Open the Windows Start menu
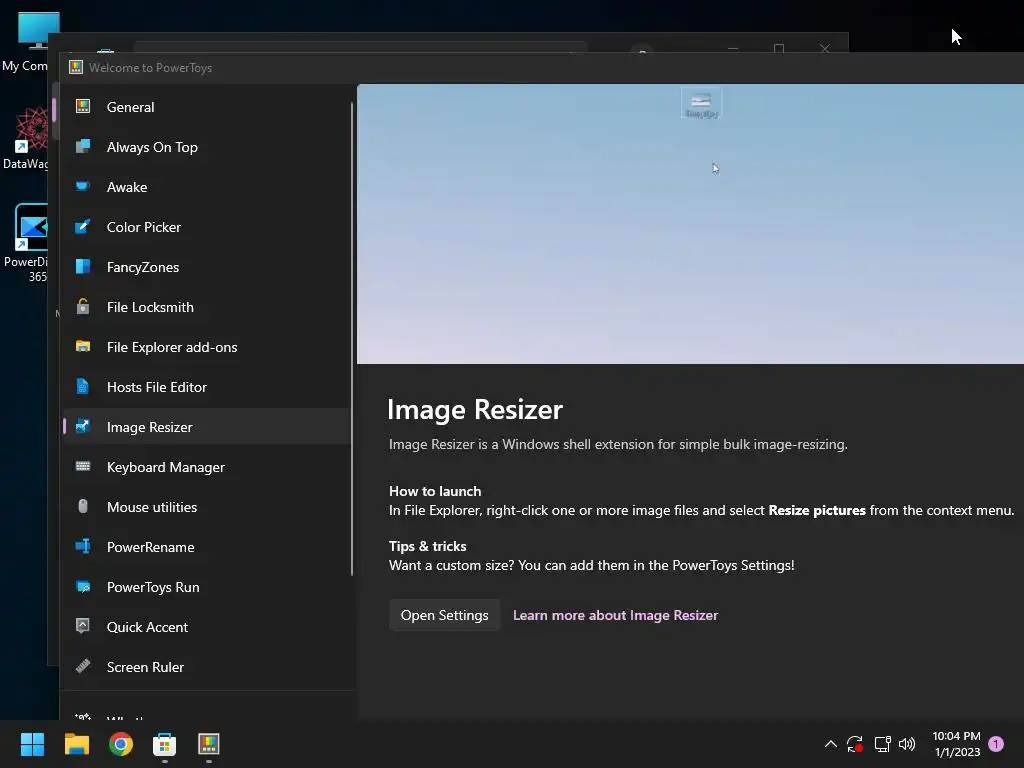1024x768 pixels. click(32, 744)
